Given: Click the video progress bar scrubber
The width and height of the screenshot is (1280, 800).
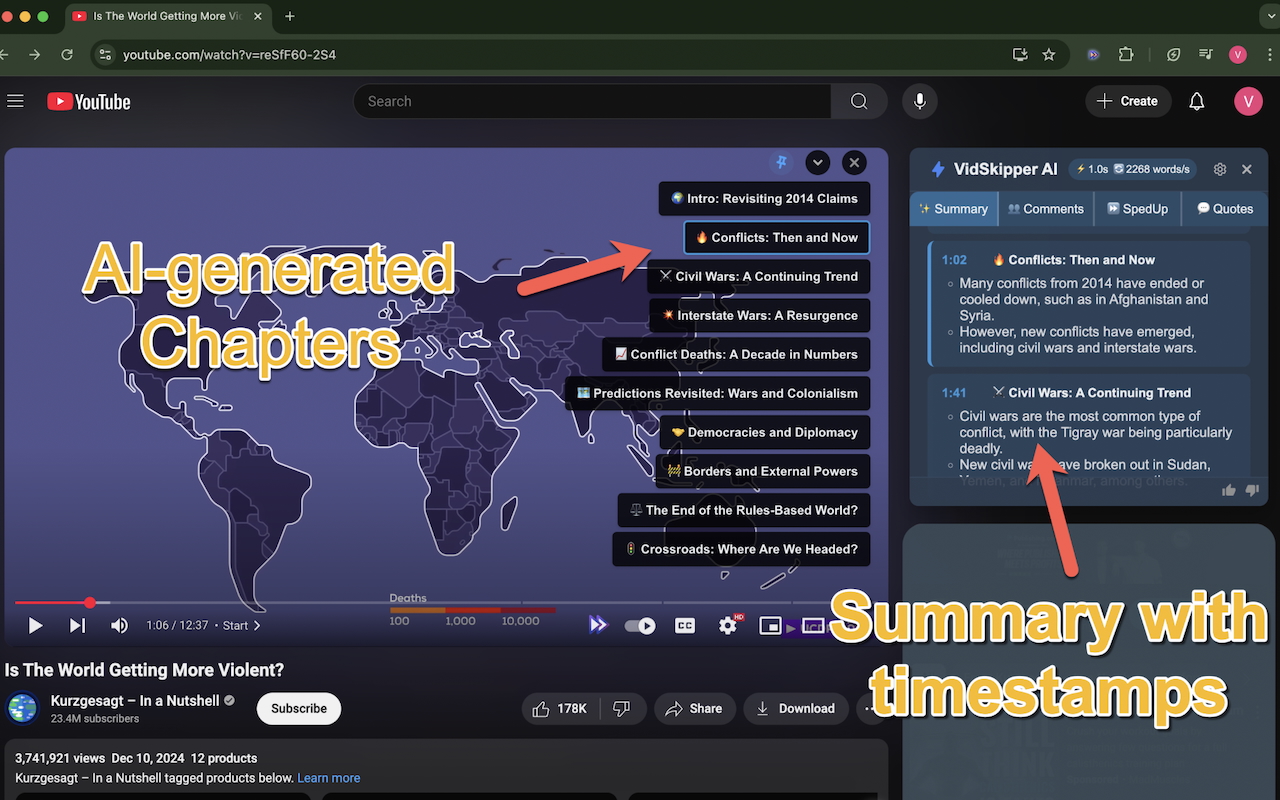Looking at the screenshot, I should pos(90,602).
